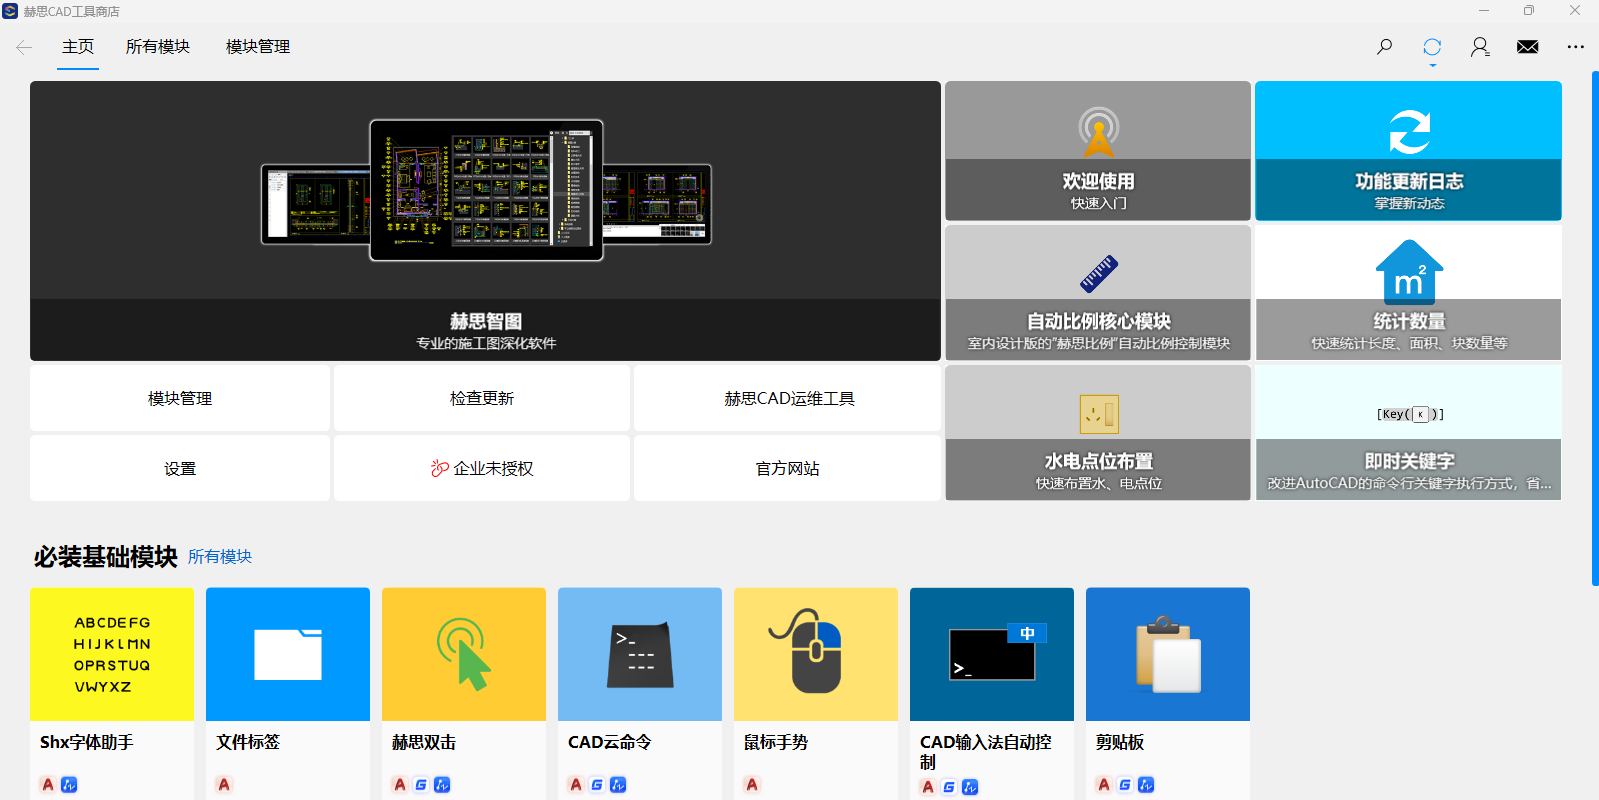Switch to the 模块管理 tab in the top nav
This screenshot has height=800, width=1599.
(x=258, y=47)
